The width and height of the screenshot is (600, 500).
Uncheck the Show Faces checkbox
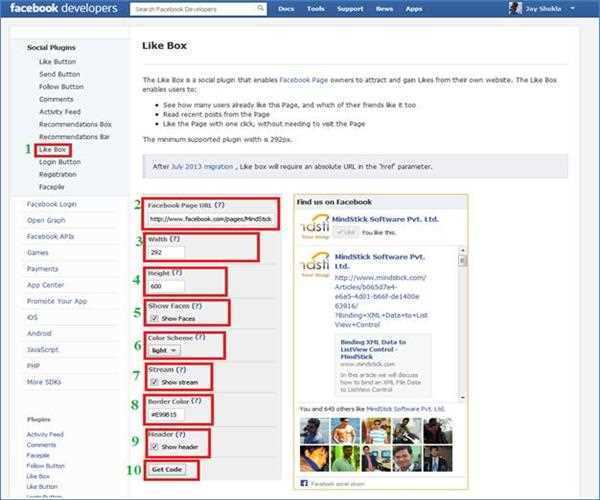tap(154, 317)
